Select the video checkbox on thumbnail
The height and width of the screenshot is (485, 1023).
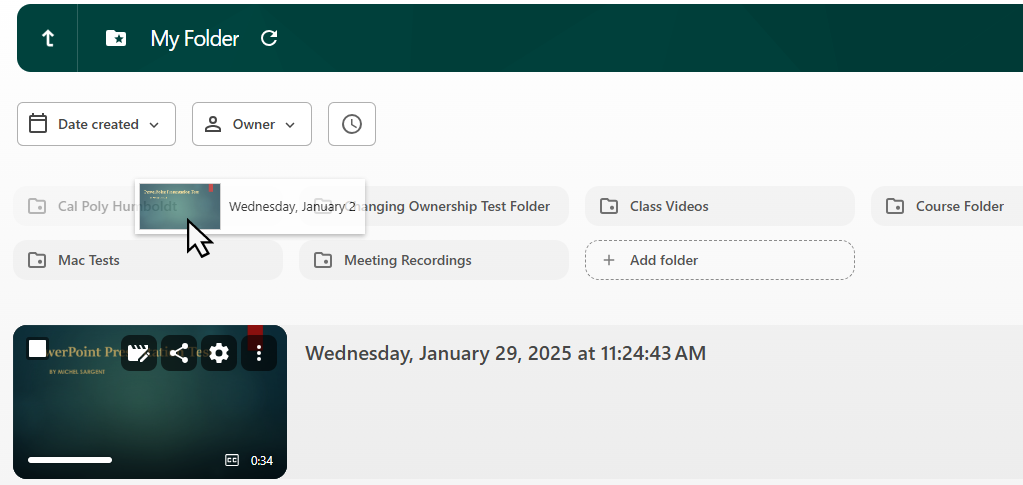[x=38, y=348]
